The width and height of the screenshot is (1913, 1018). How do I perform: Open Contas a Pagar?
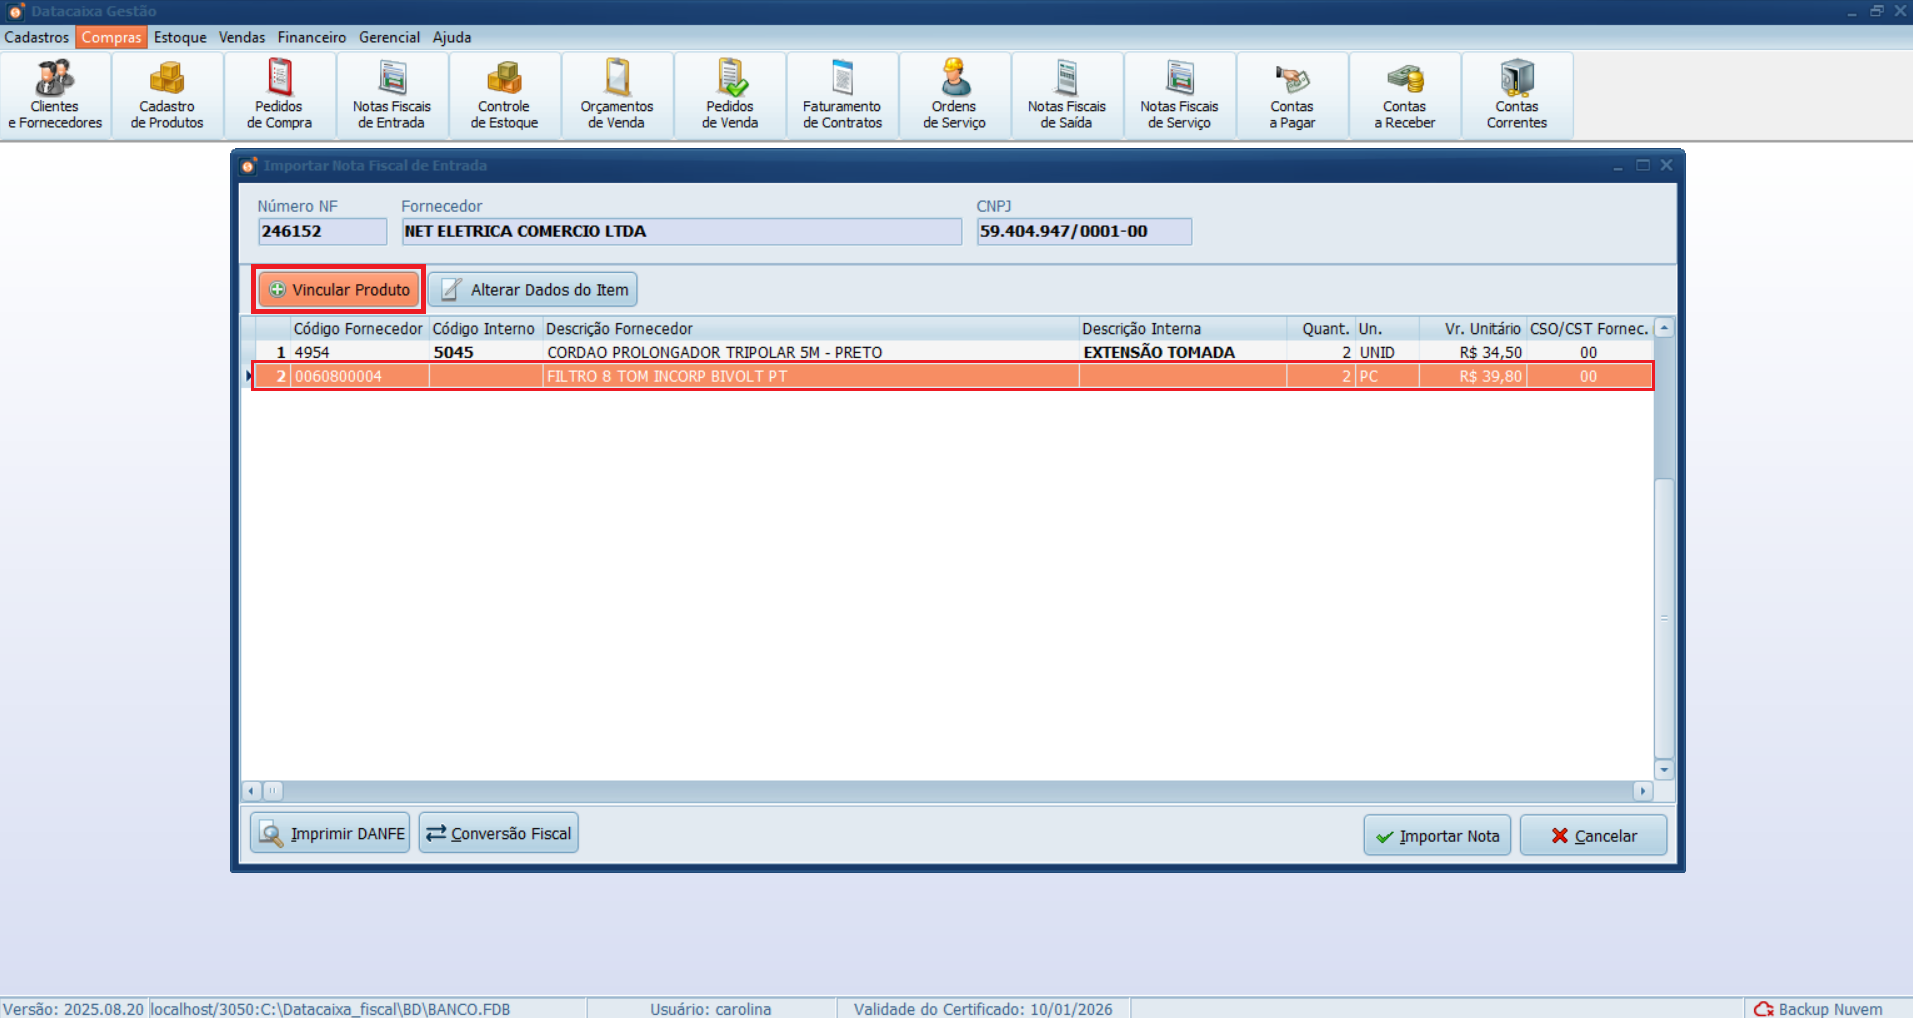1292,95
